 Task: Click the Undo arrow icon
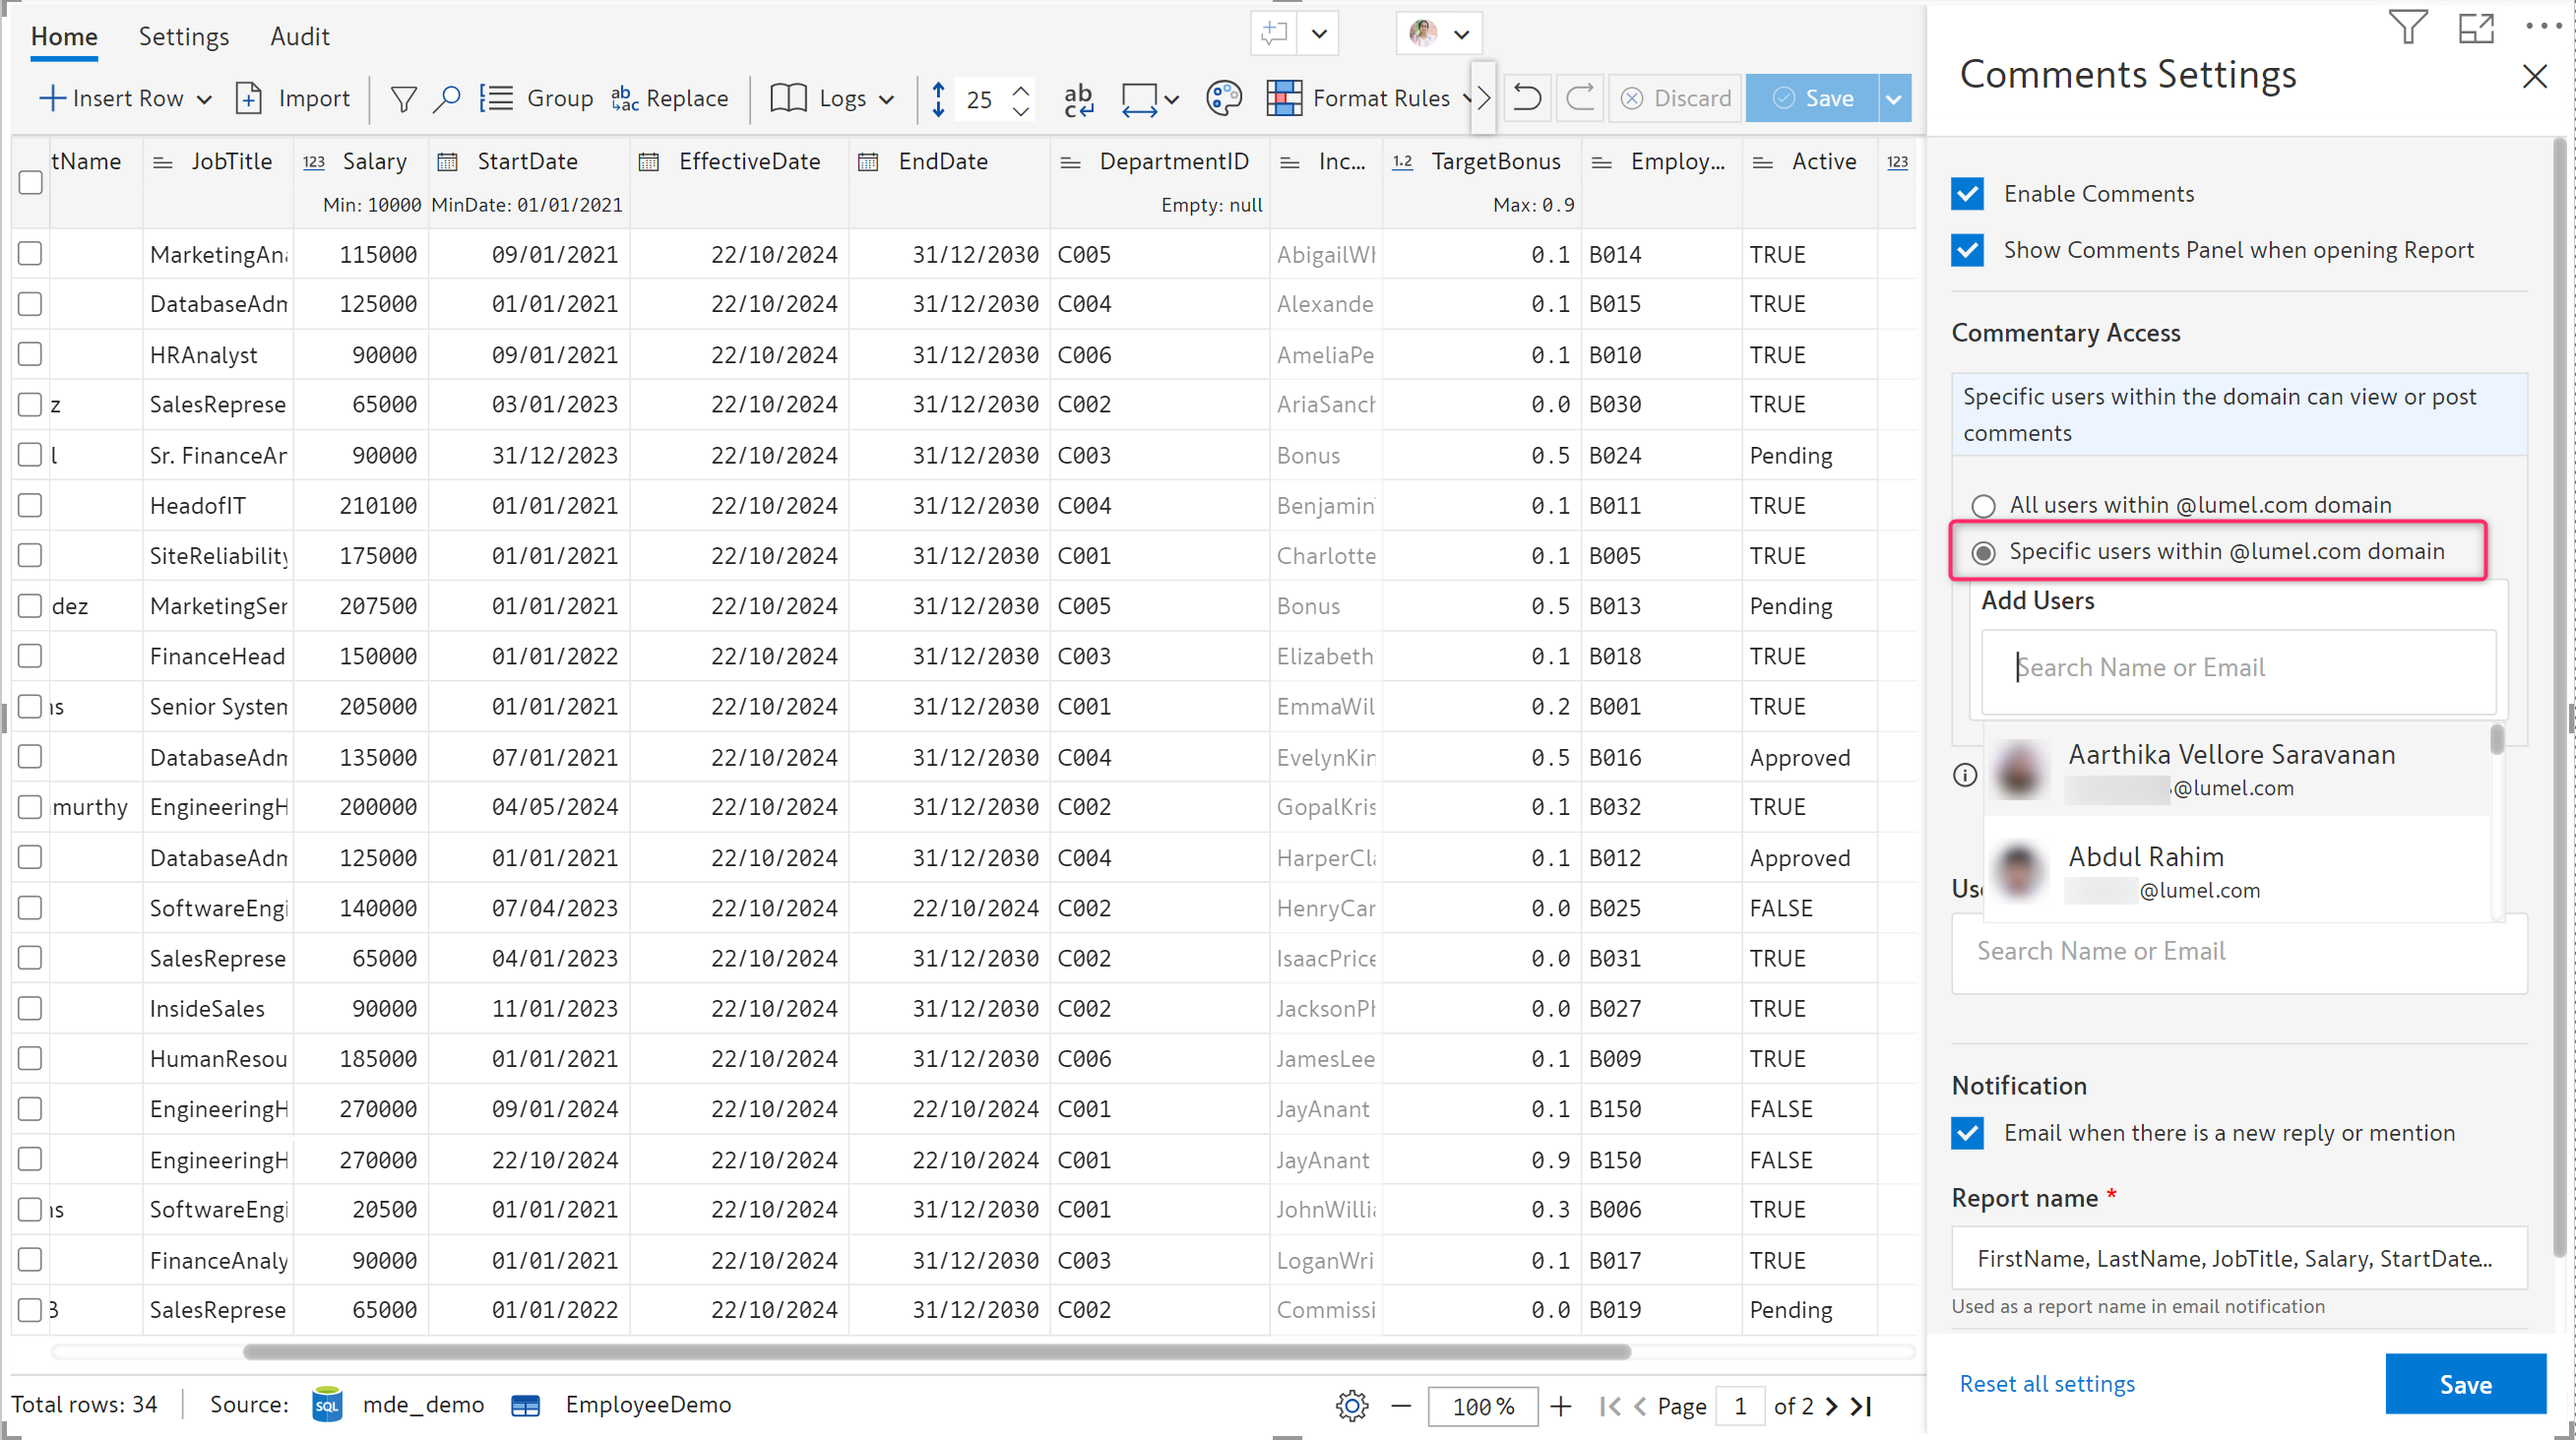[x=1527, y=98]
